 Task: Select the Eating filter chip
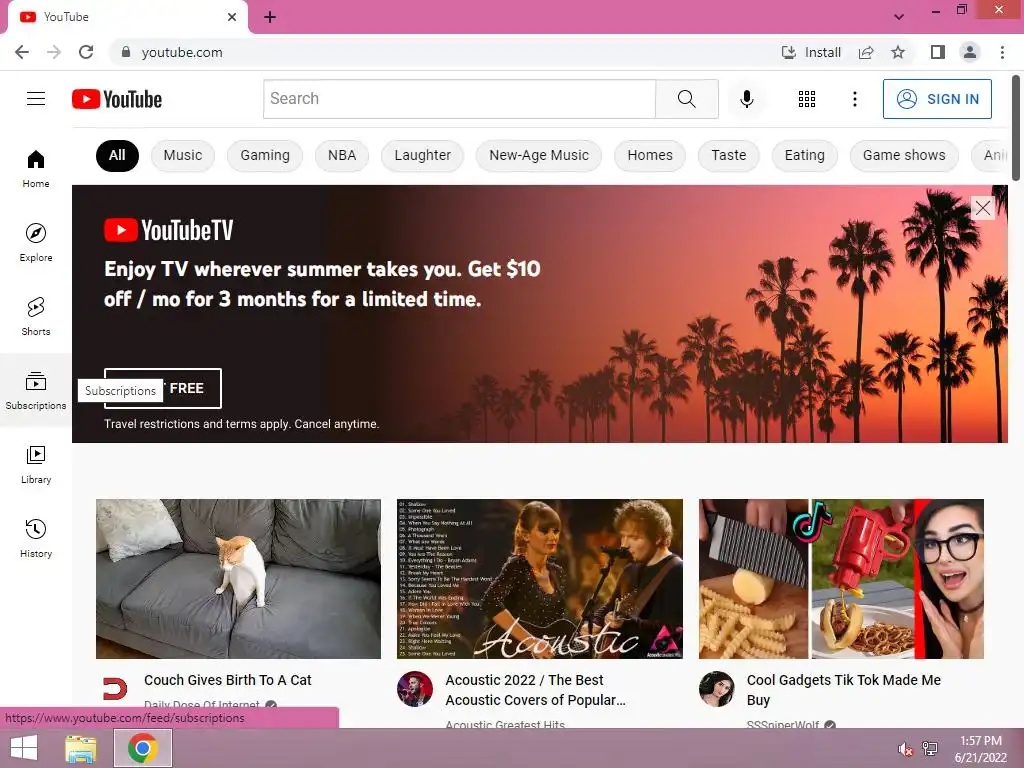pos(805,155)
